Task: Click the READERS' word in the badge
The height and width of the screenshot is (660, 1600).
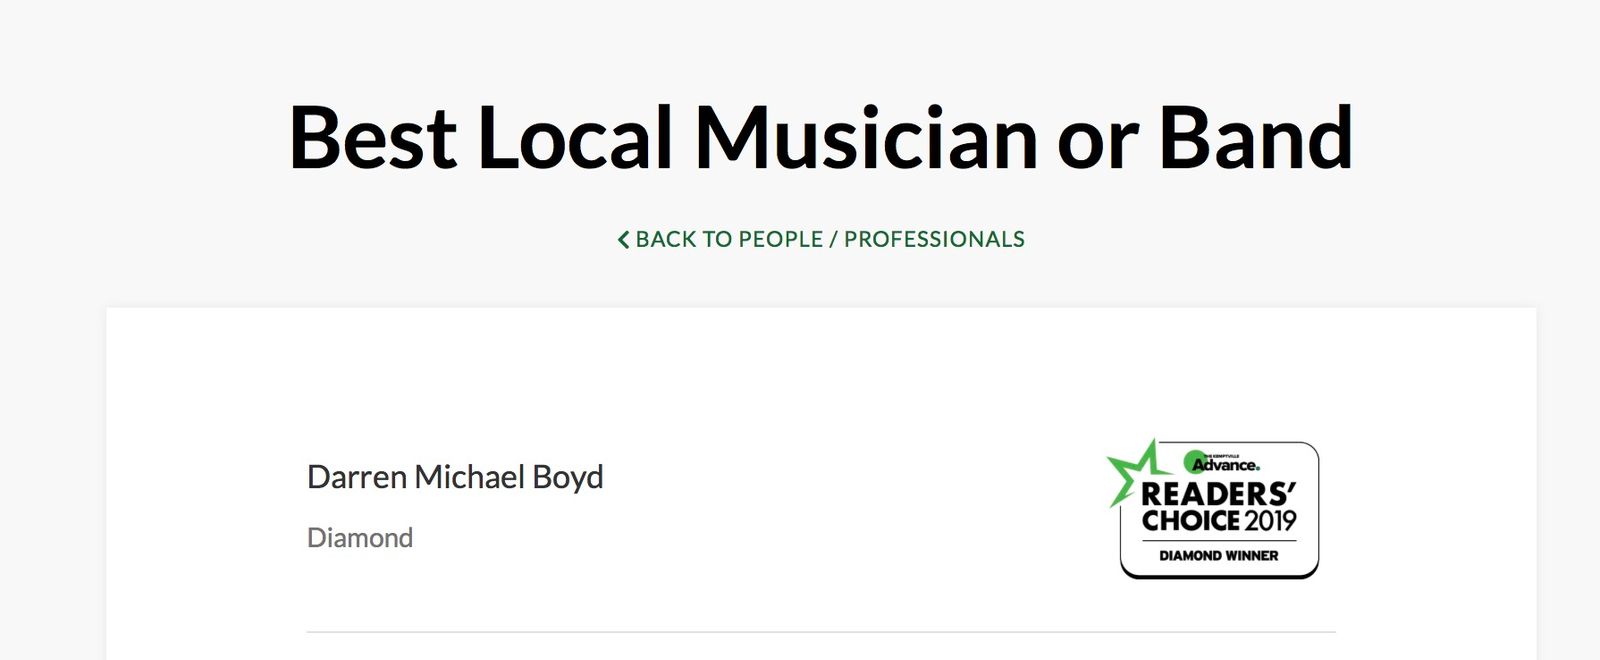Action: [1218, 494]
